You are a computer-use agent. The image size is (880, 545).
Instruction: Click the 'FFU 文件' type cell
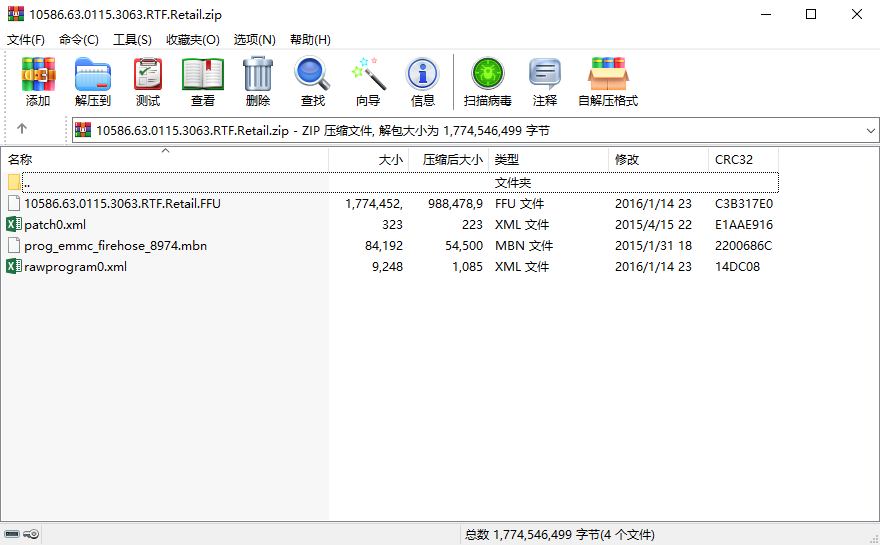pyautogui.click(x=519, y=203)
